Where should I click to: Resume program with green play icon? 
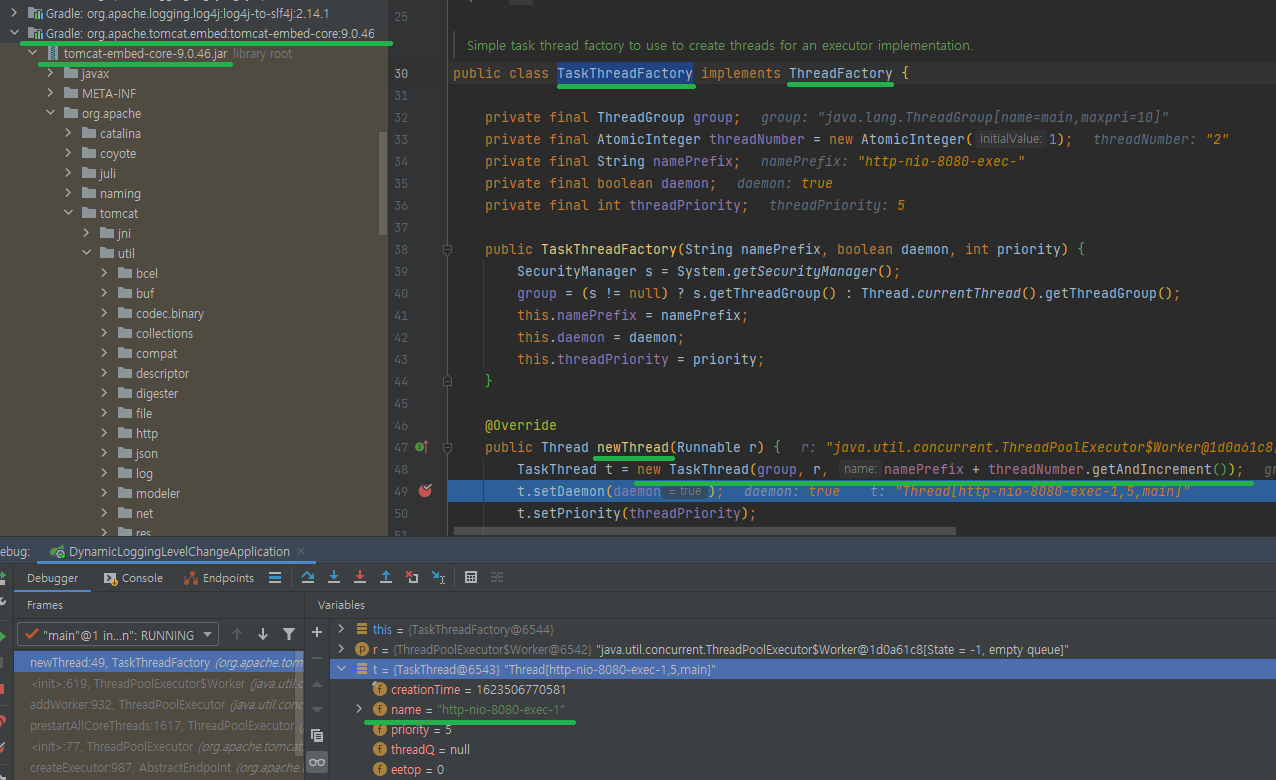(x=3, y=635)
